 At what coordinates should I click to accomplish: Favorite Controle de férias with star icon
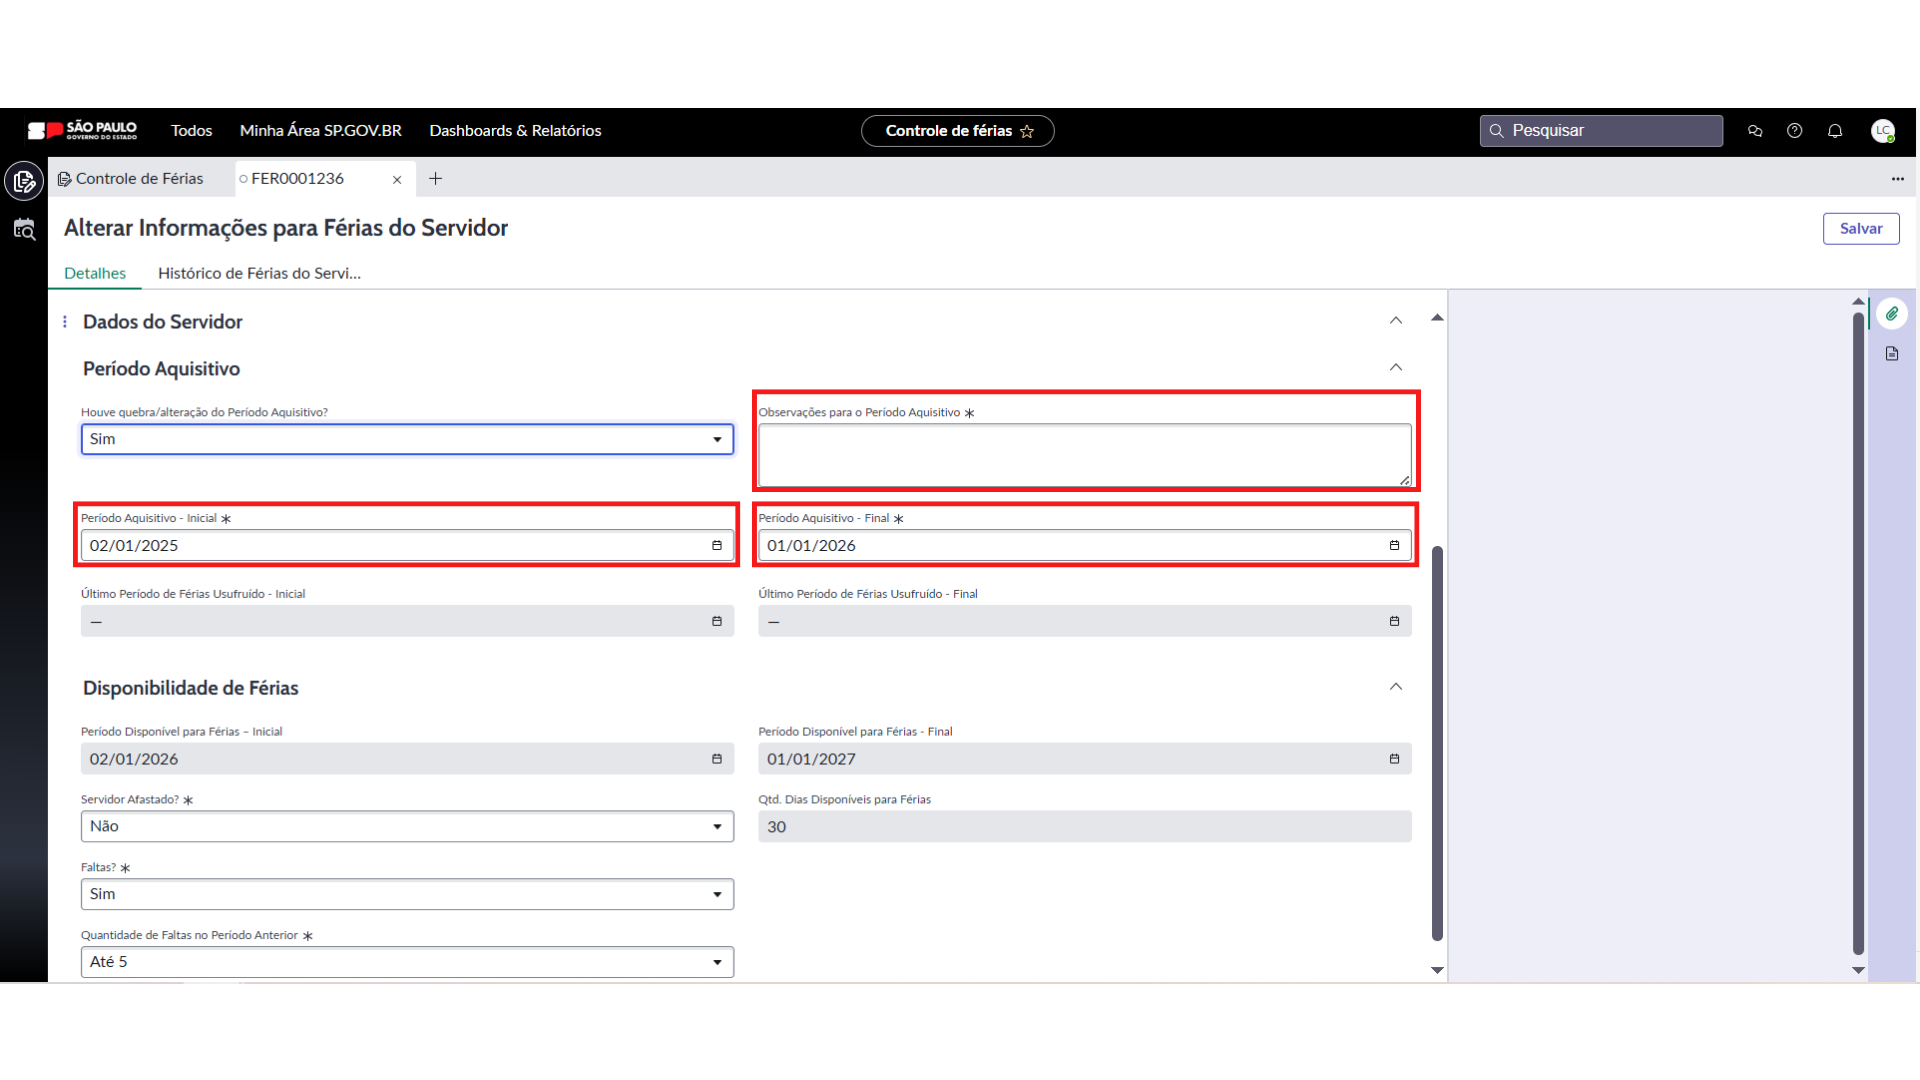(1027, 131)
